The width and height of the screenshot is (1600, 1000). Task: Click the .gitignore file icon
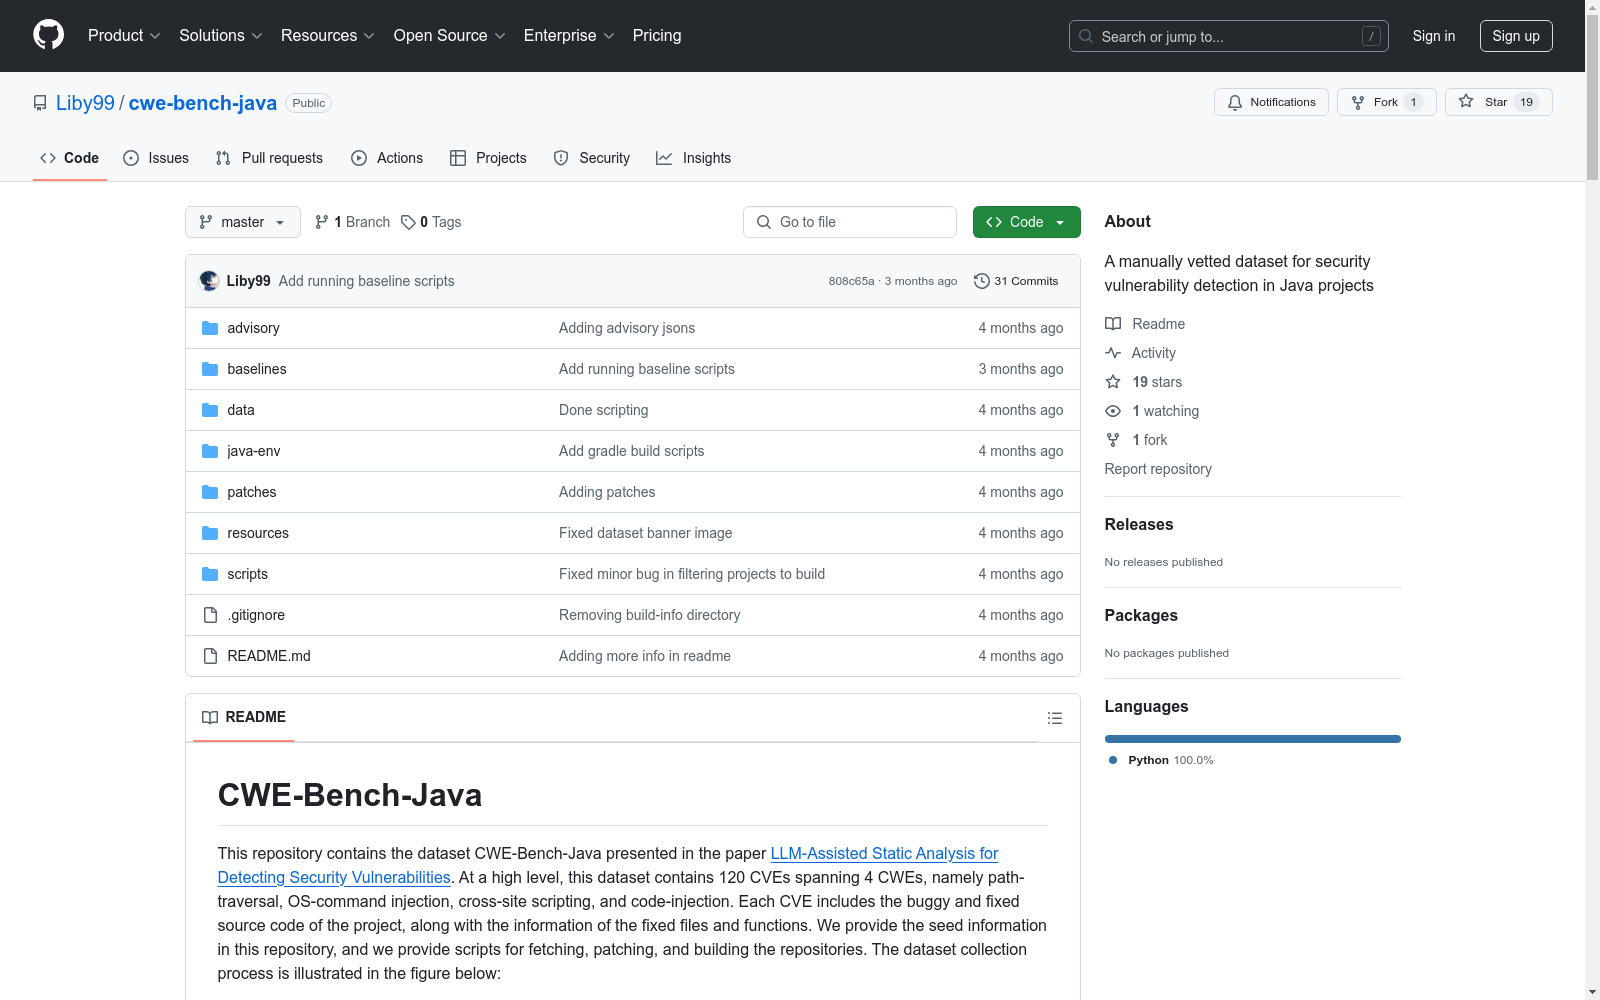point(210,615)
